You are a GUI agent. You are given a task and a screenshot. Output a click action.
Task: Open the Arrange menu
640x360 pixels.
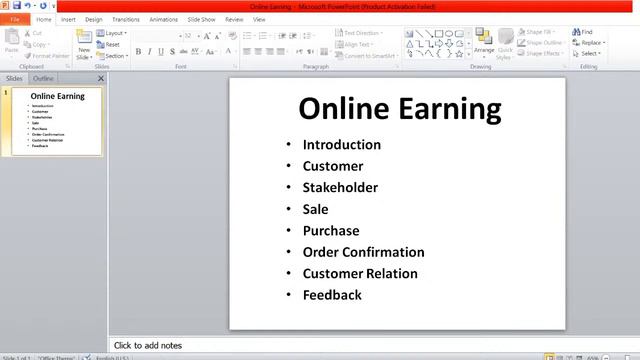point(484,43)
